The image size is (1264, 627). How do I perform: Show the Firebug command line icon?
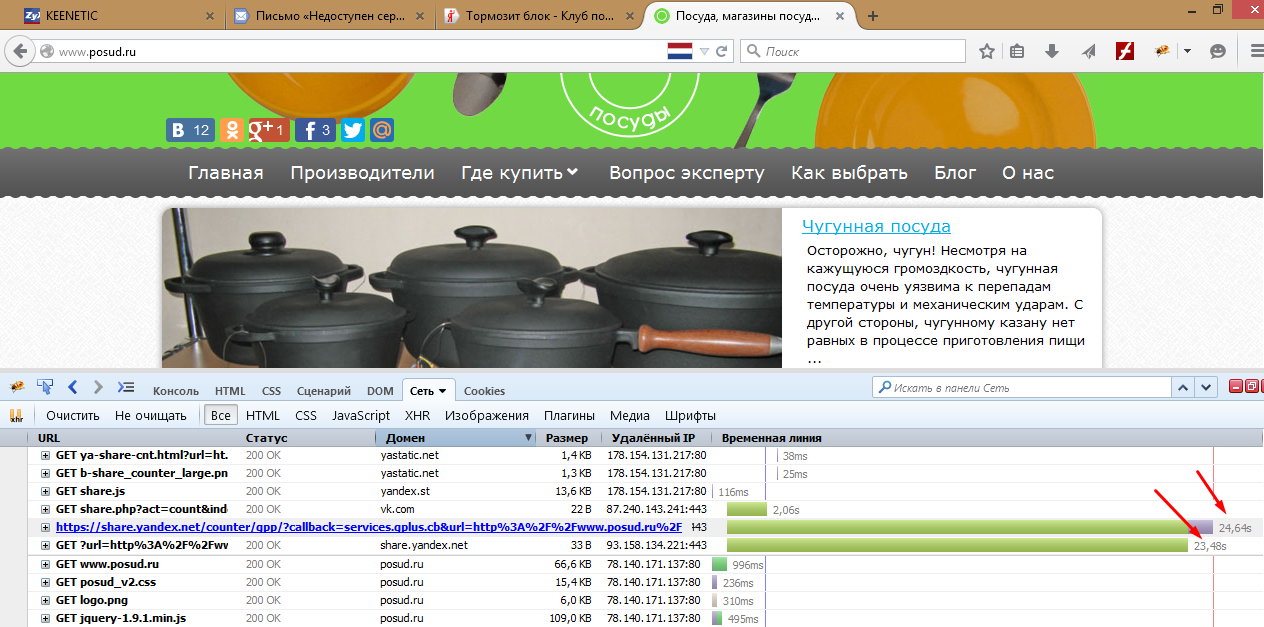(x=125, y=387)
